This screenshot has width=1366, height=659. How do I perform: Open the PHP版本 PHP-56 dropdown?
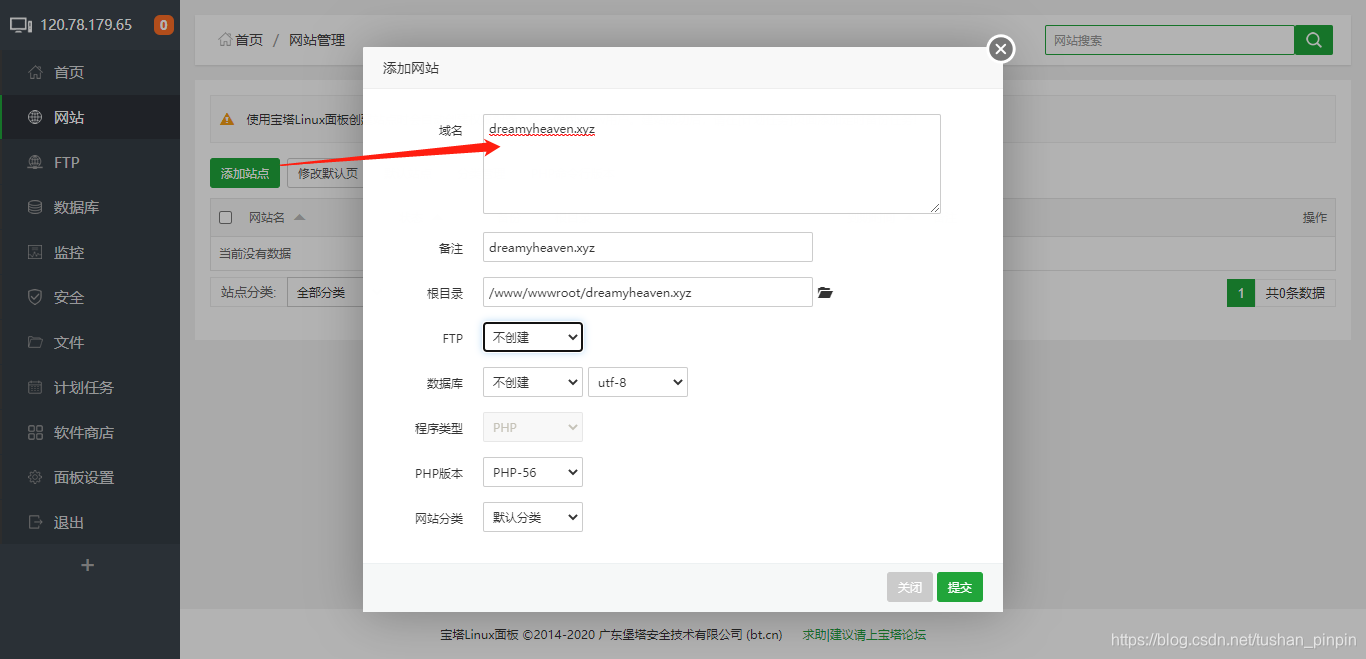[x=533, y=472]
